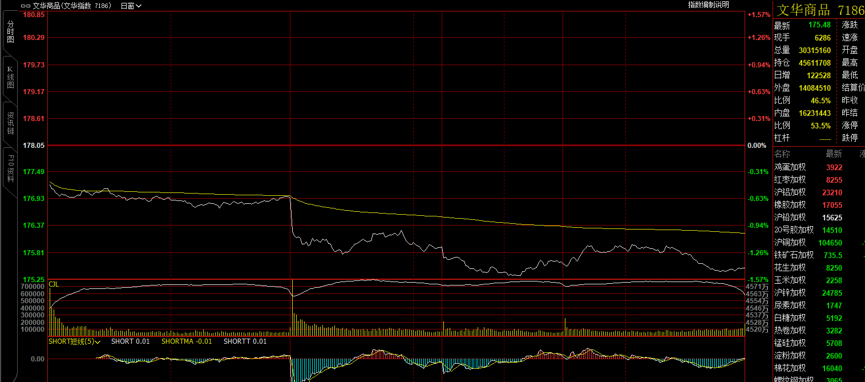This screenshot has width=865, height=382.
Task: Open the F10资料 side tab
Action: [10, 168]
